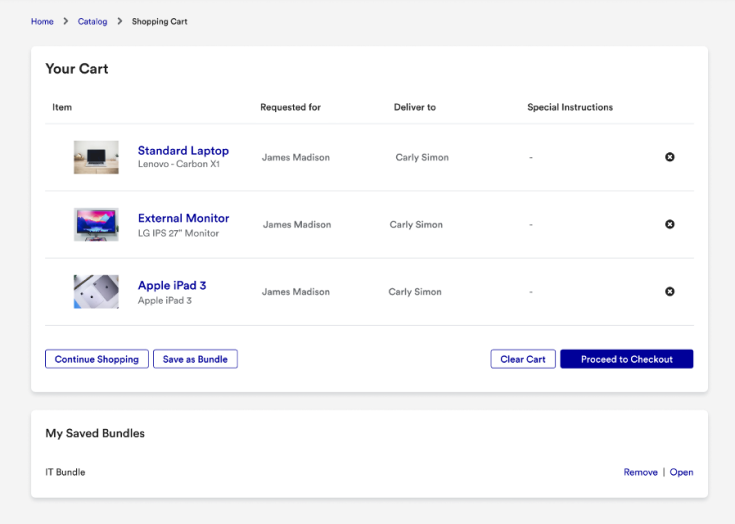The width and height of the screenshot is (735, 524).
Task: Proceed to Checkout
Action: click(x=627, y=359)
